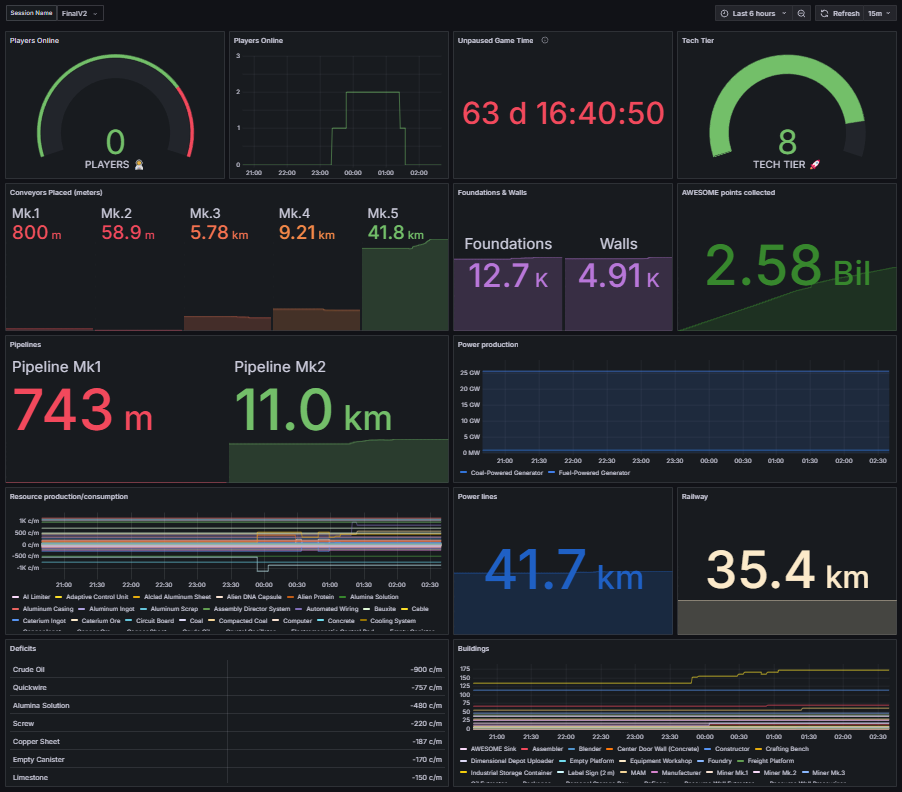Click the Crude Oil deficit row
This screenshot has width=902, height=792.
[x=227, y=669]
